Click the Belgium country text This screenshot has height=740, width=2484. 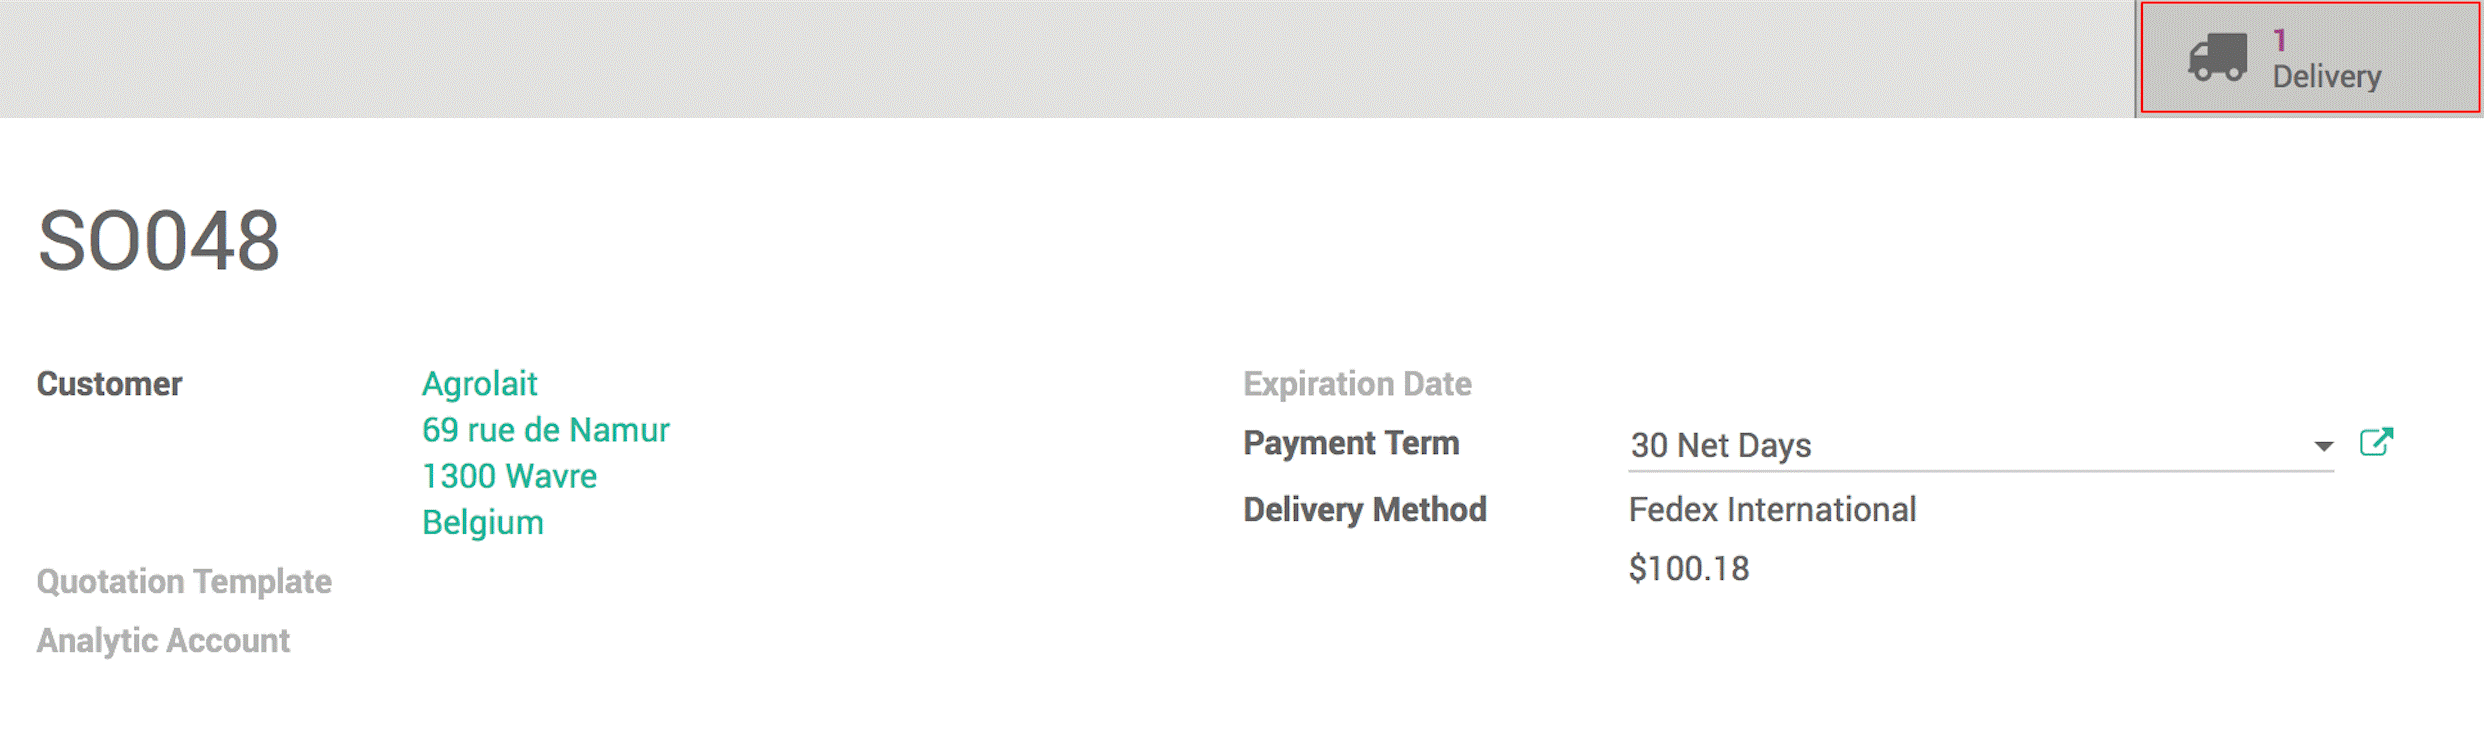pyautogui.click(x=483, y=522)
